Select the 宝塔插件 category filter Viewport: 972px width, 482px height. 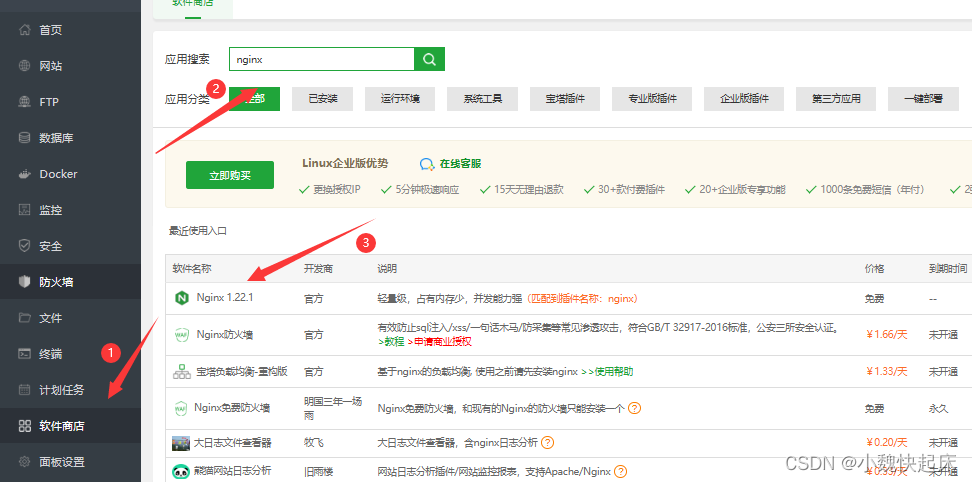[x=565, y=99]
